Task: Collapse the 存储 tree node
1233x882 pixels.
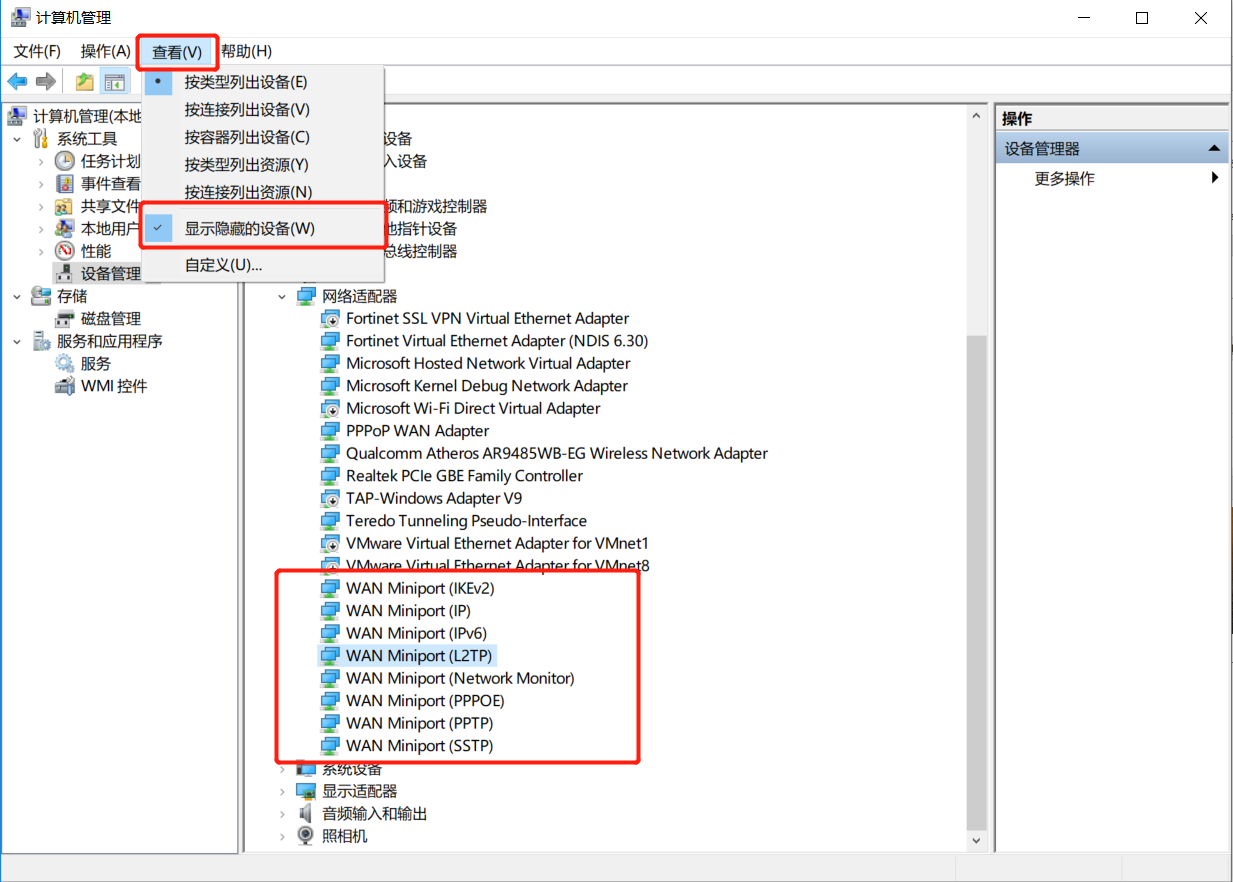Action: (x=17, y=296)
